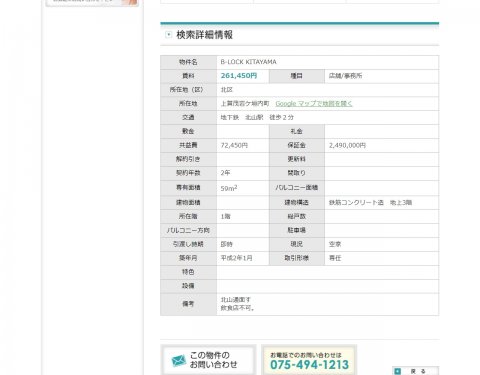Viewport: 480px width, 375px height.
Task: Click the バルコニー方向 label cell
Action: click(188, 230)
